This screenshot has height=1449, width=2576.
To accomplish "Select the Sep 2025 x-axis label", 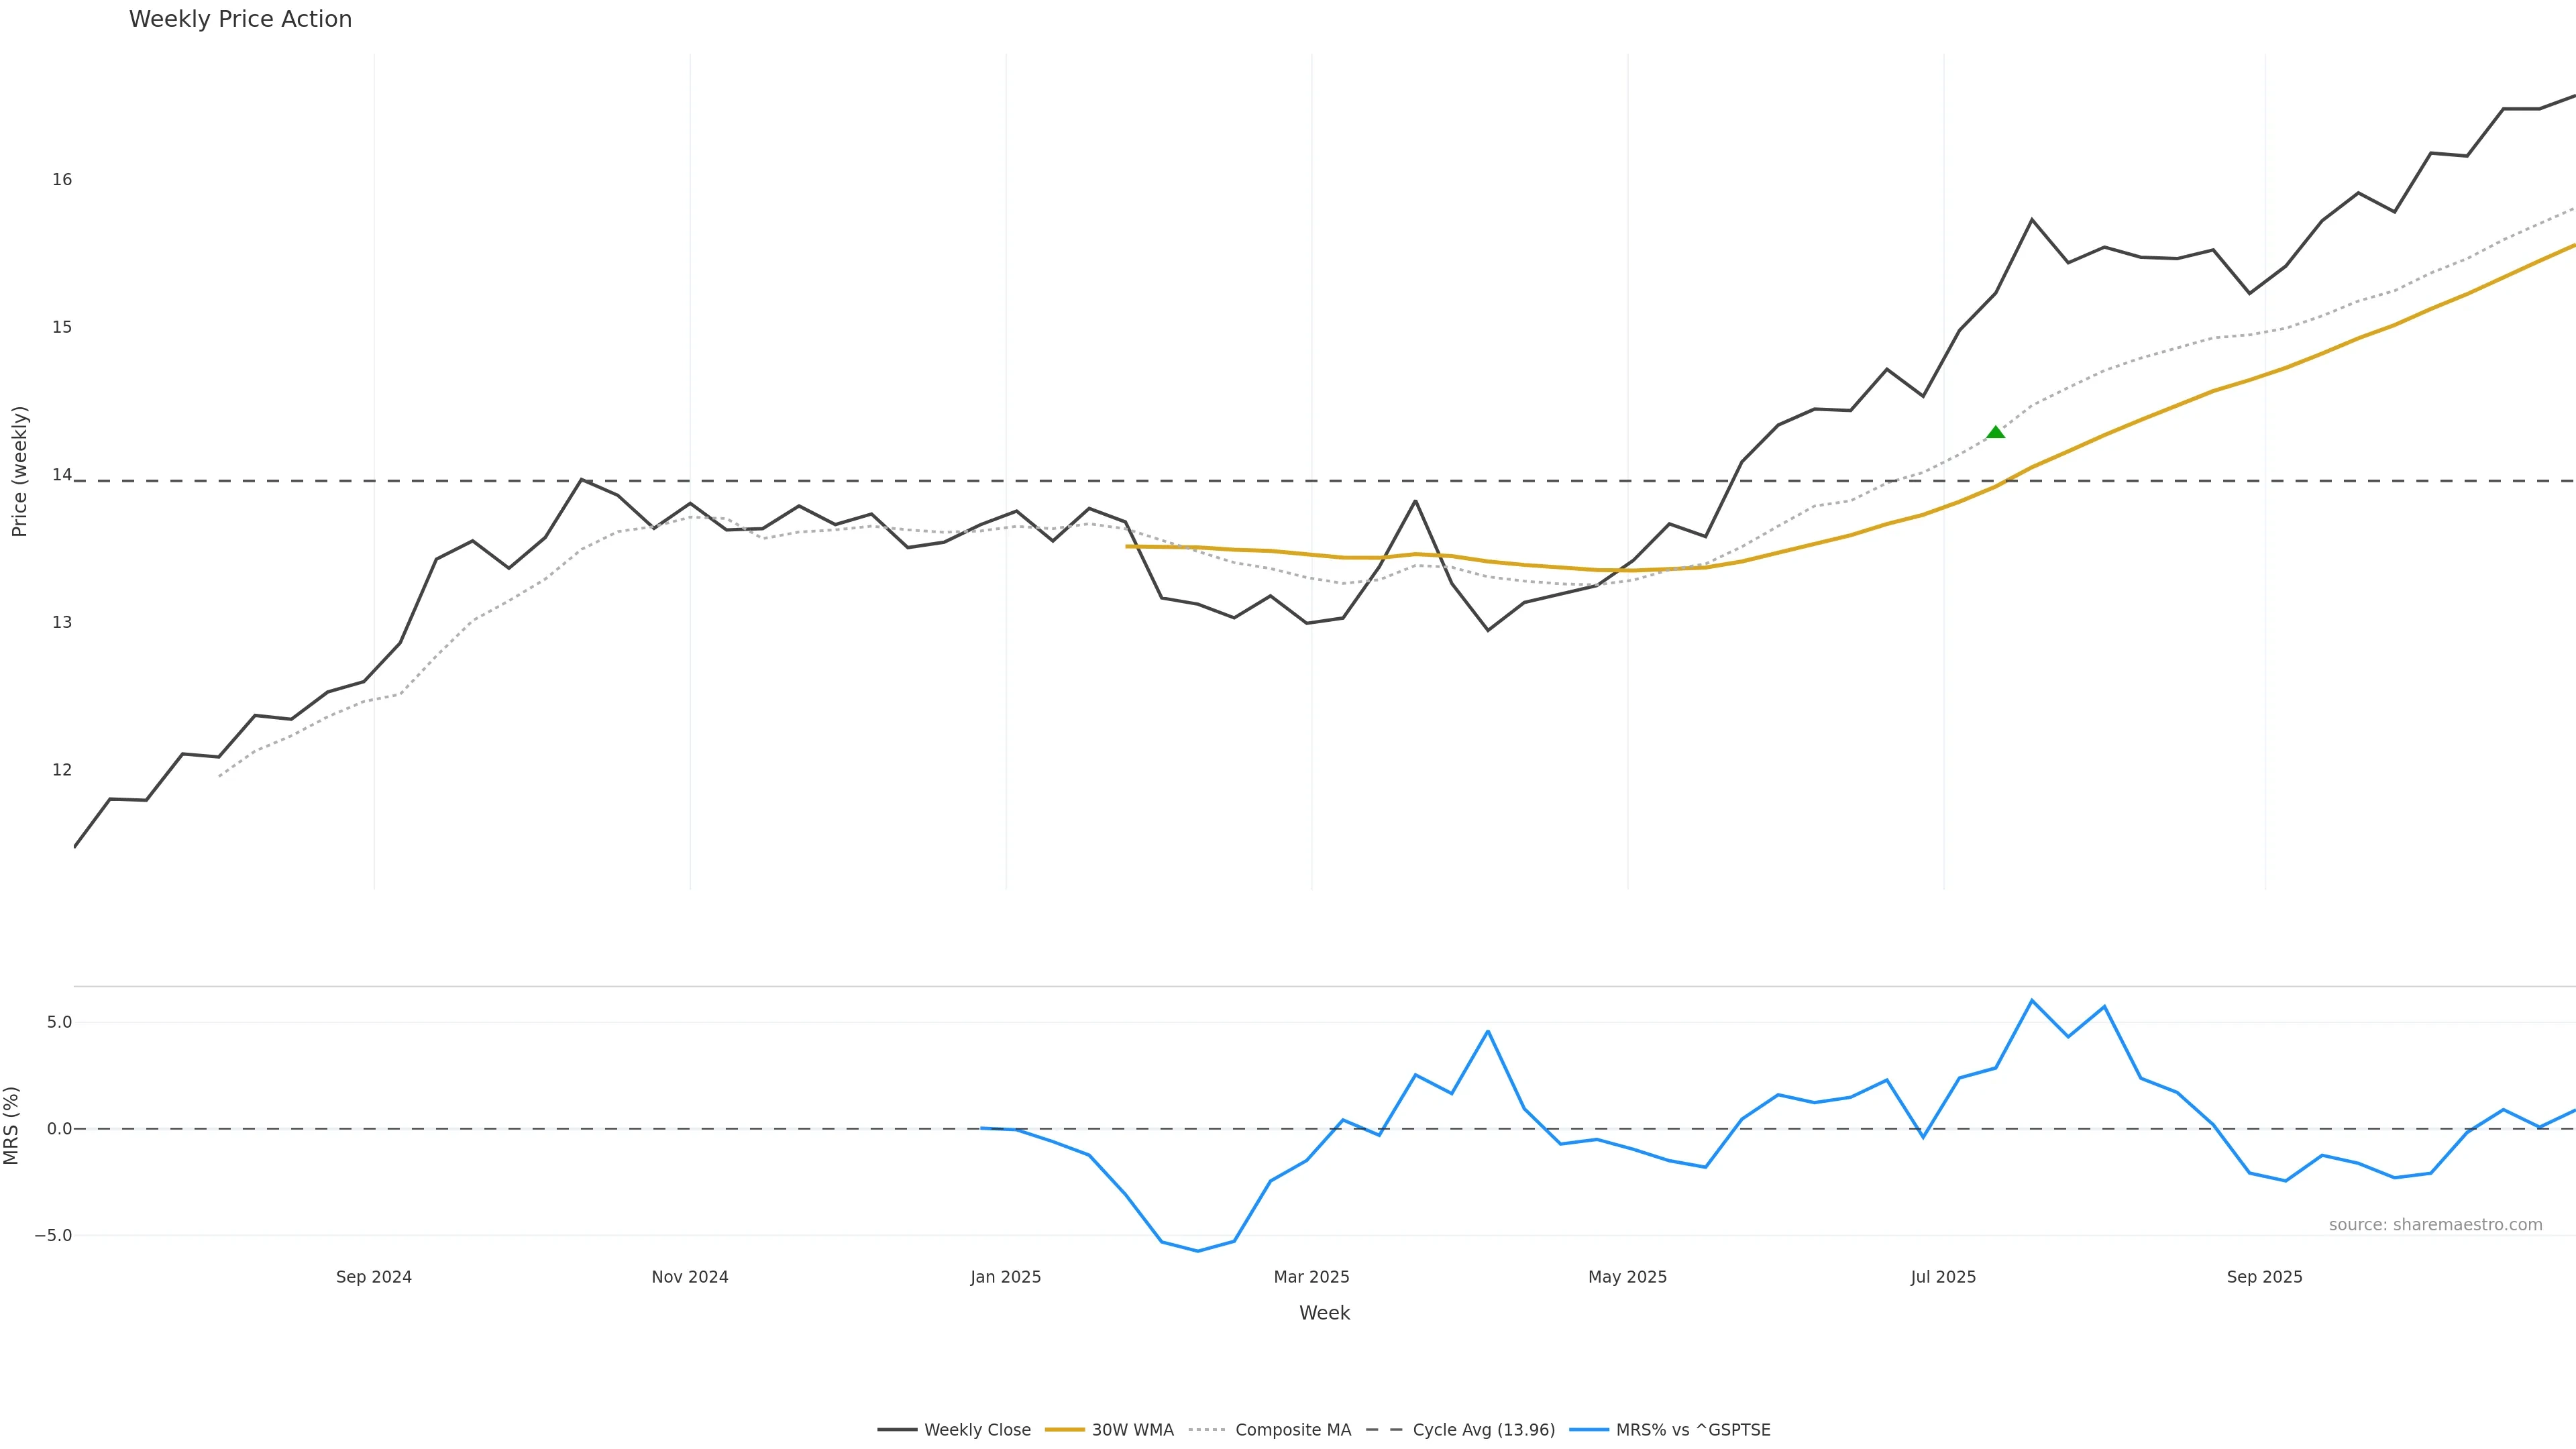I will [x=2264, y=1277].
